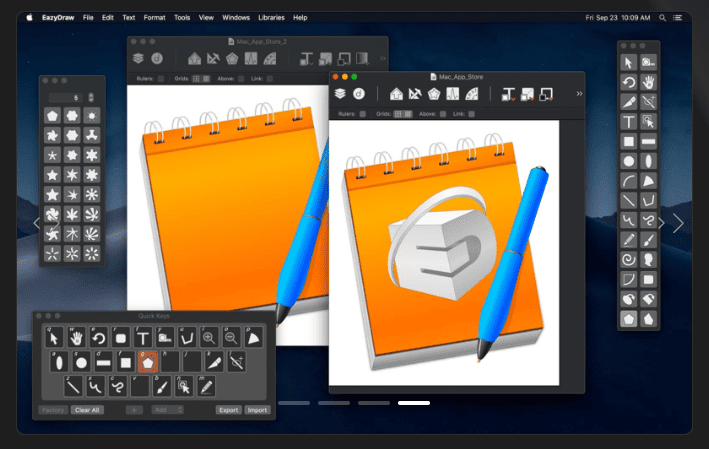The image size is (709, 449).
Task: Select the spiral tool in the right tool palette
Action: (x=629, y=260)
